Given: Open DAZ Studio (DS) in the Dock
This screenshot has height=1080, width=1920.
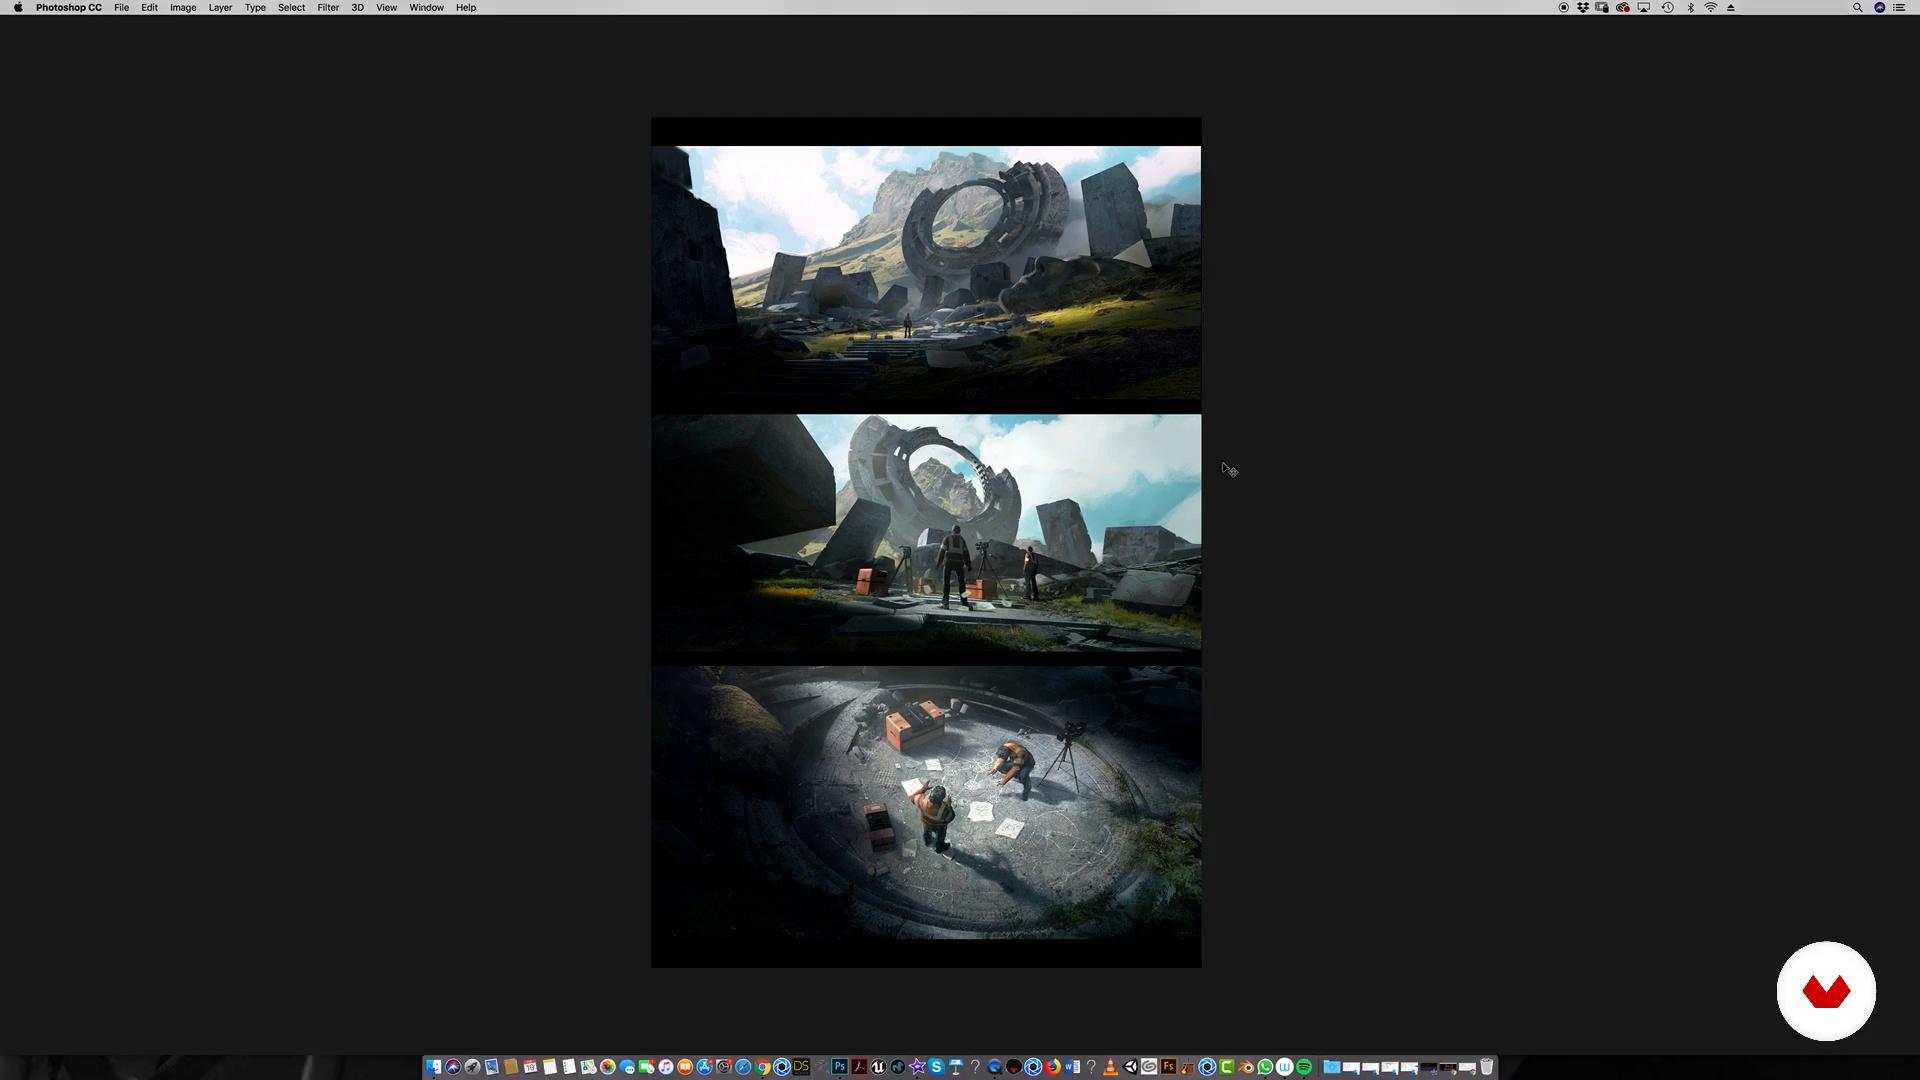Looking at the screenshot, I should [x=801, y=1067].
